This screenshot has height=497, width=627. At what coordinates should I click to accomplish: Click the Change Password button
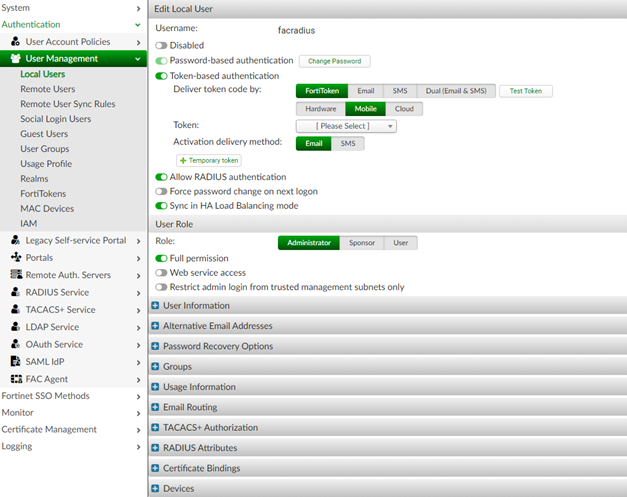[x=335, y=61]
